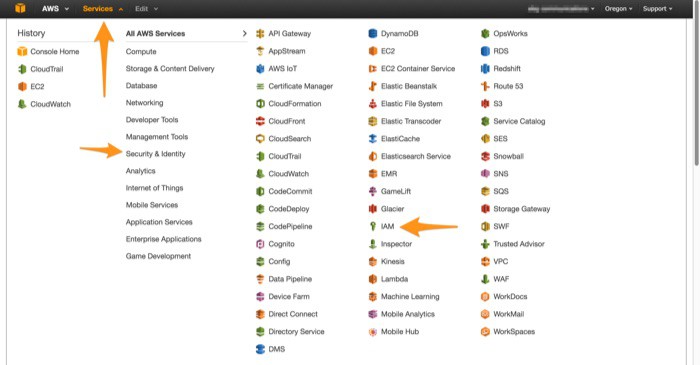This screenshot has height=365, width=700.
Task: Select Storage & Content Delivery category
Action: pos(170,68)
